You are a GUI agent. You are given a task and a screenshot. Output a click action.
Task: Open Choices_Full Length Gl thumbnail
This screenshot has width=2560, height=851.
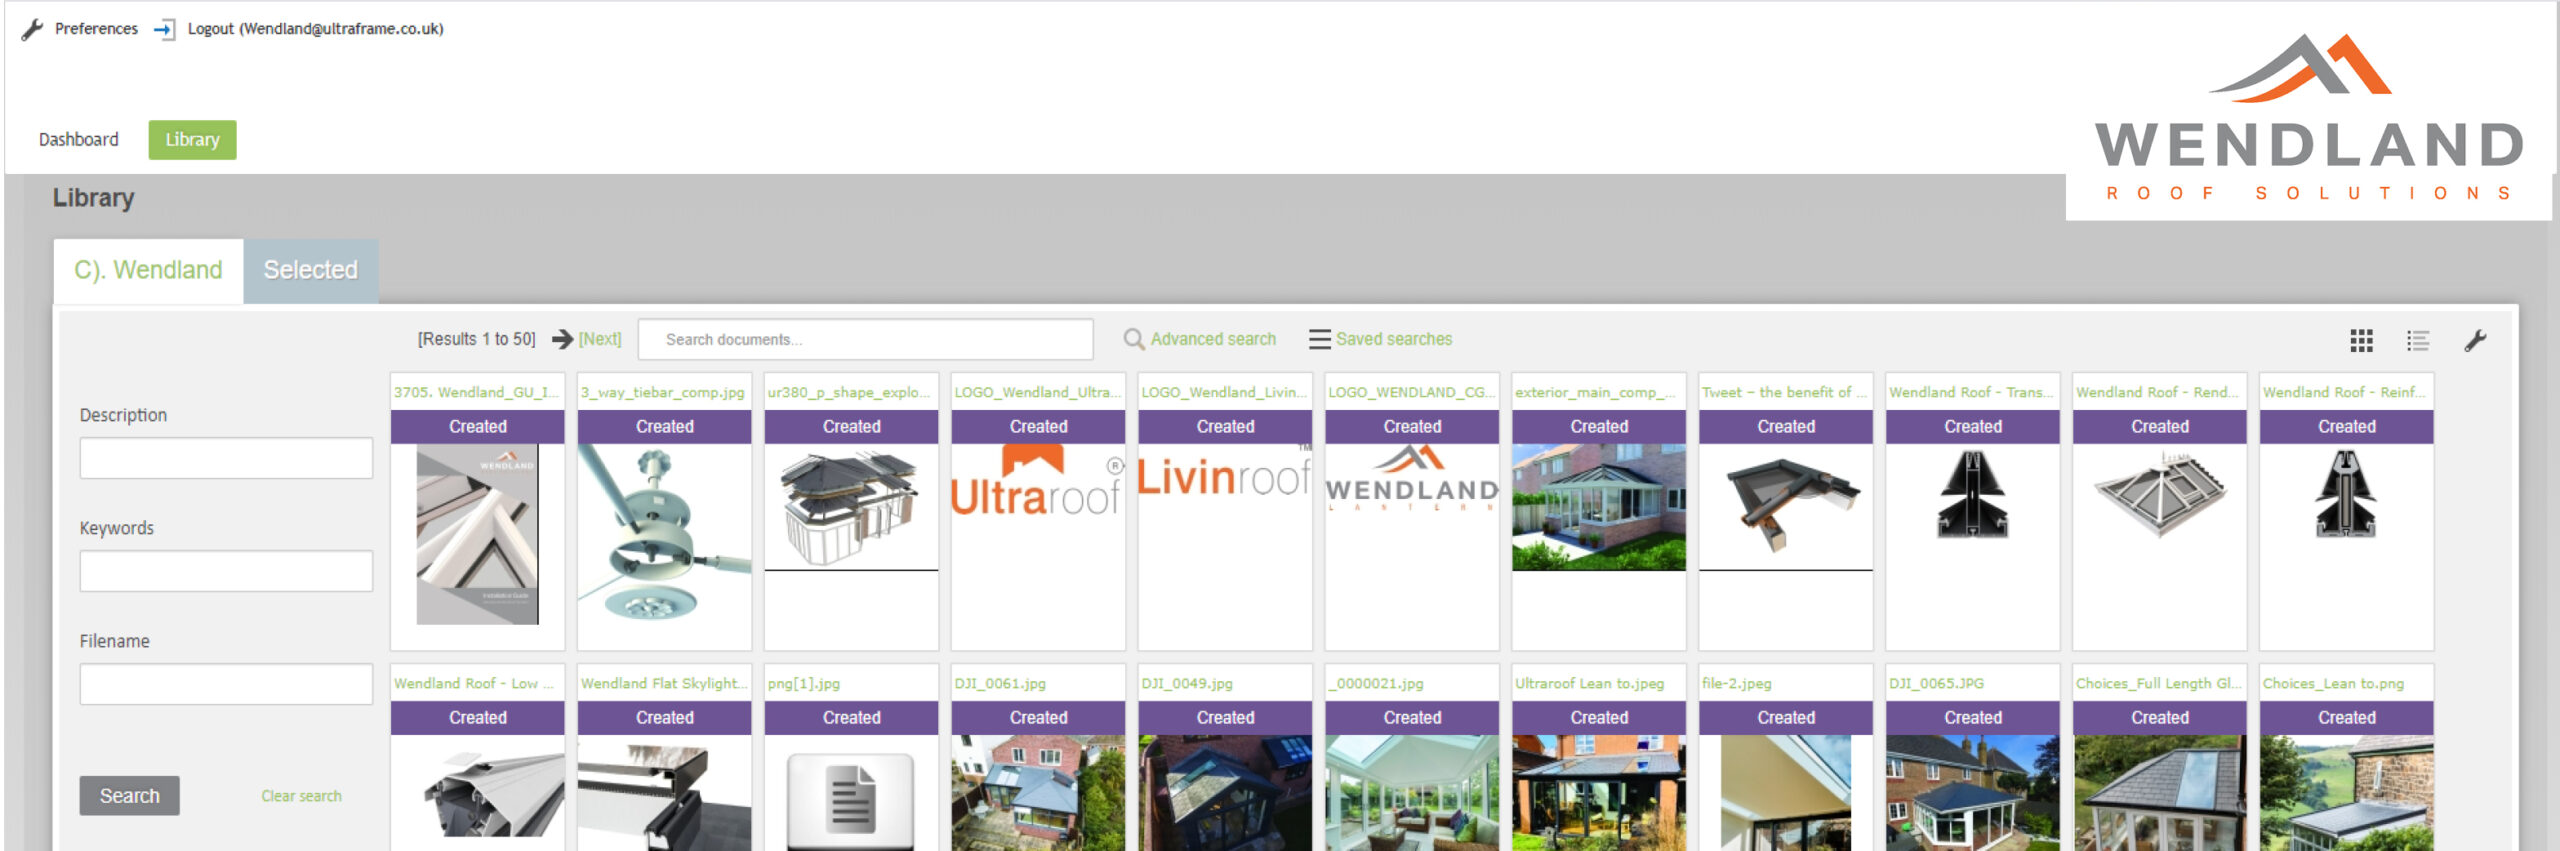[2160, 793]
